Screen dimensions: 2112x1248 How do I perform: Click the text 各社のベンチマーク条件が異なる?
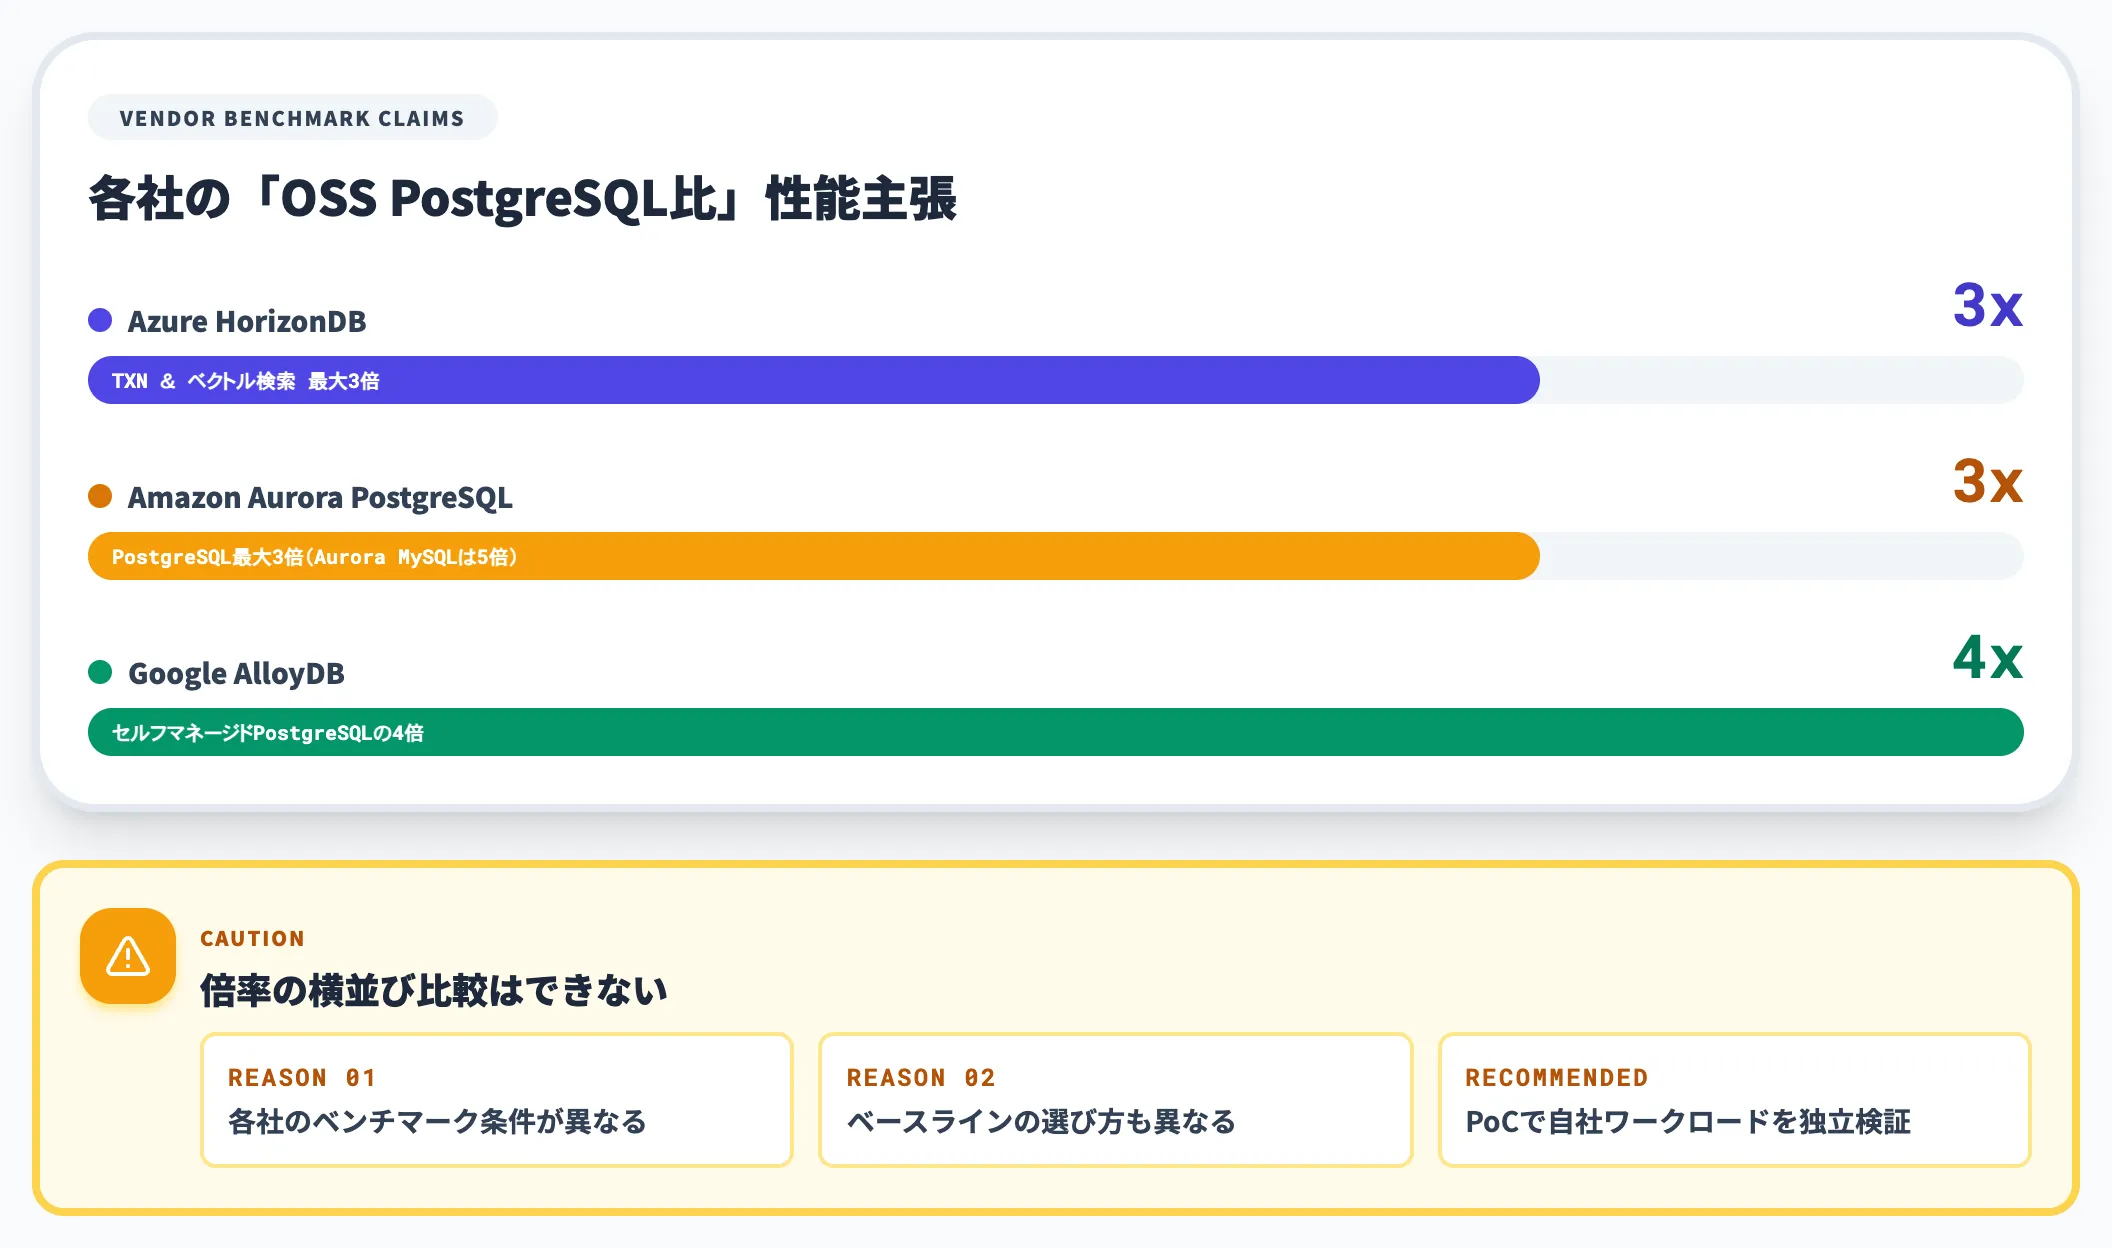(x=437, y=1121)
